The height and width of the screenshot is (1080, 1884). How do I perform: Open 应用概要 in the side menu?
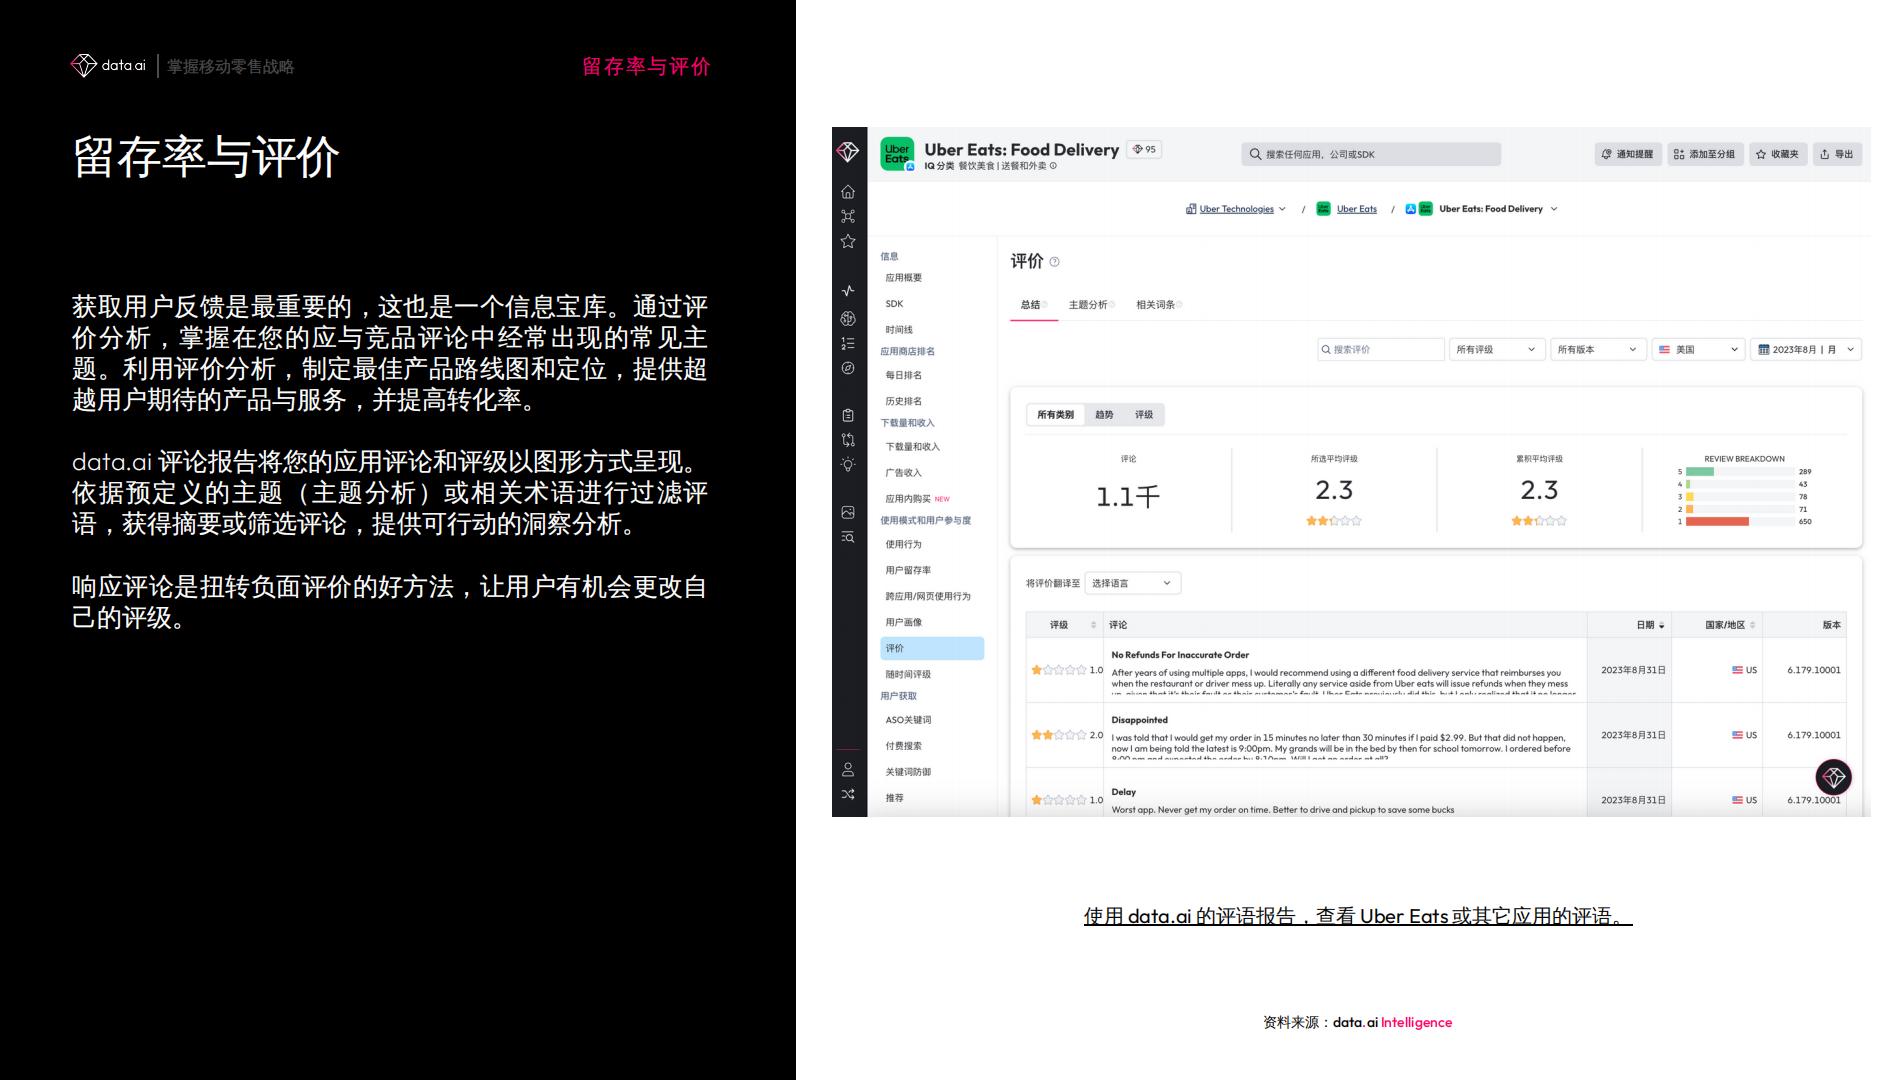(x=903, y=278)
